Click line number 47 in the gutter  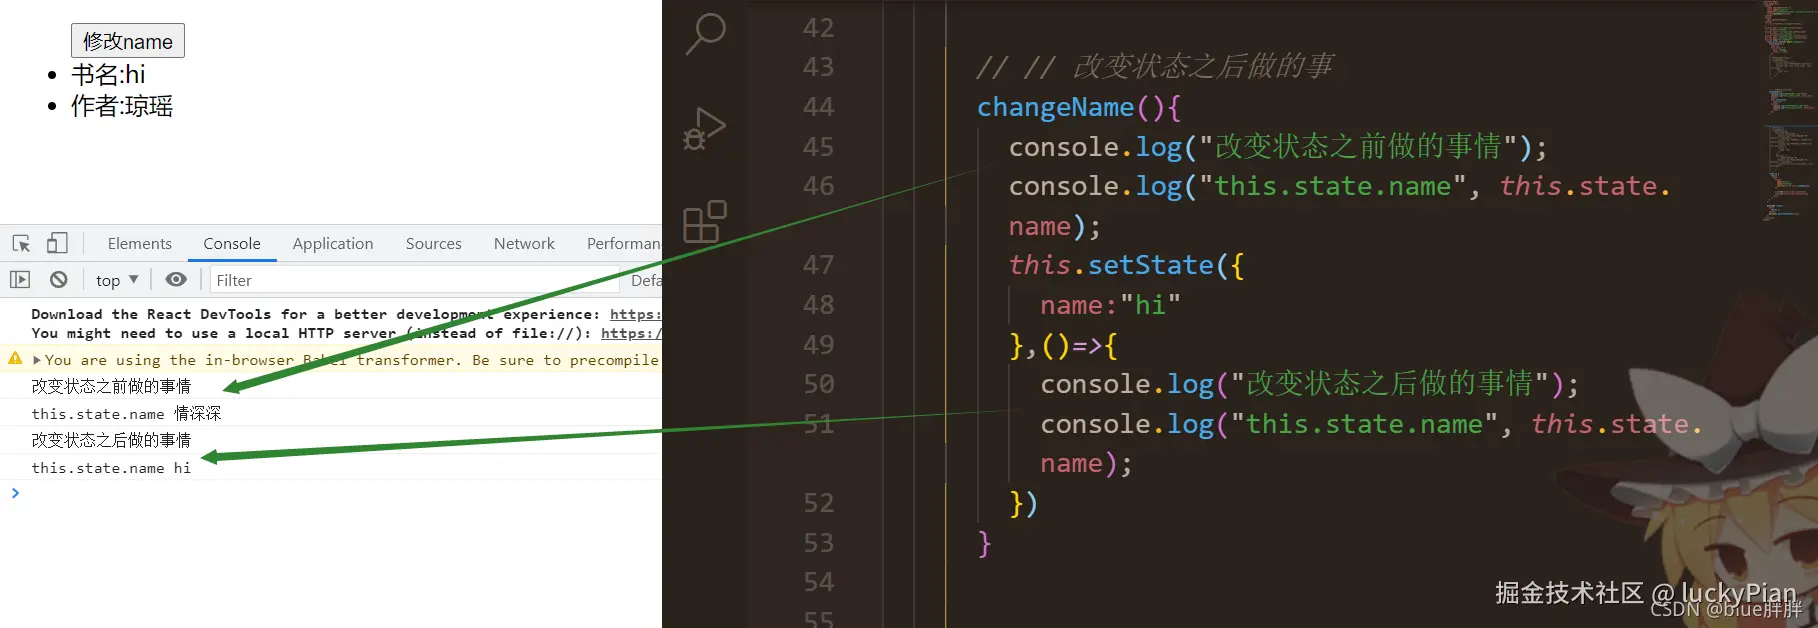pos(818,265)
